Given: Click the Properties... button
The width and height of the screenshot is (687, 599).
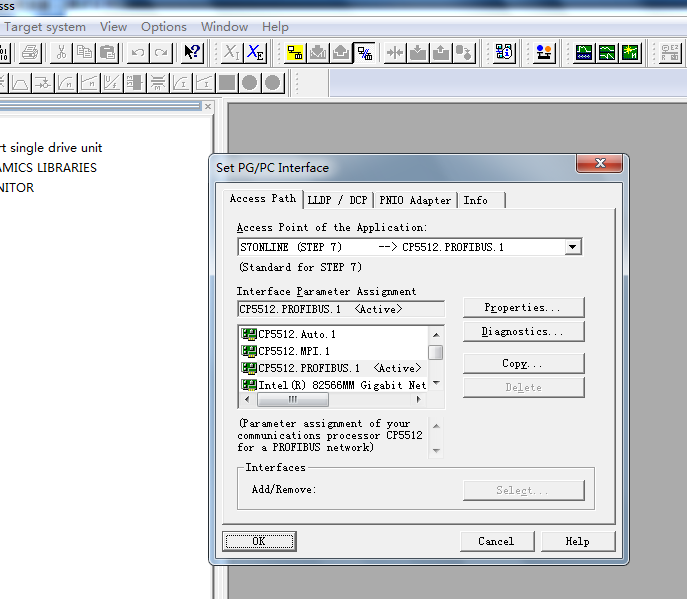Looking at the screenshot, I should (x=524, y=308).
